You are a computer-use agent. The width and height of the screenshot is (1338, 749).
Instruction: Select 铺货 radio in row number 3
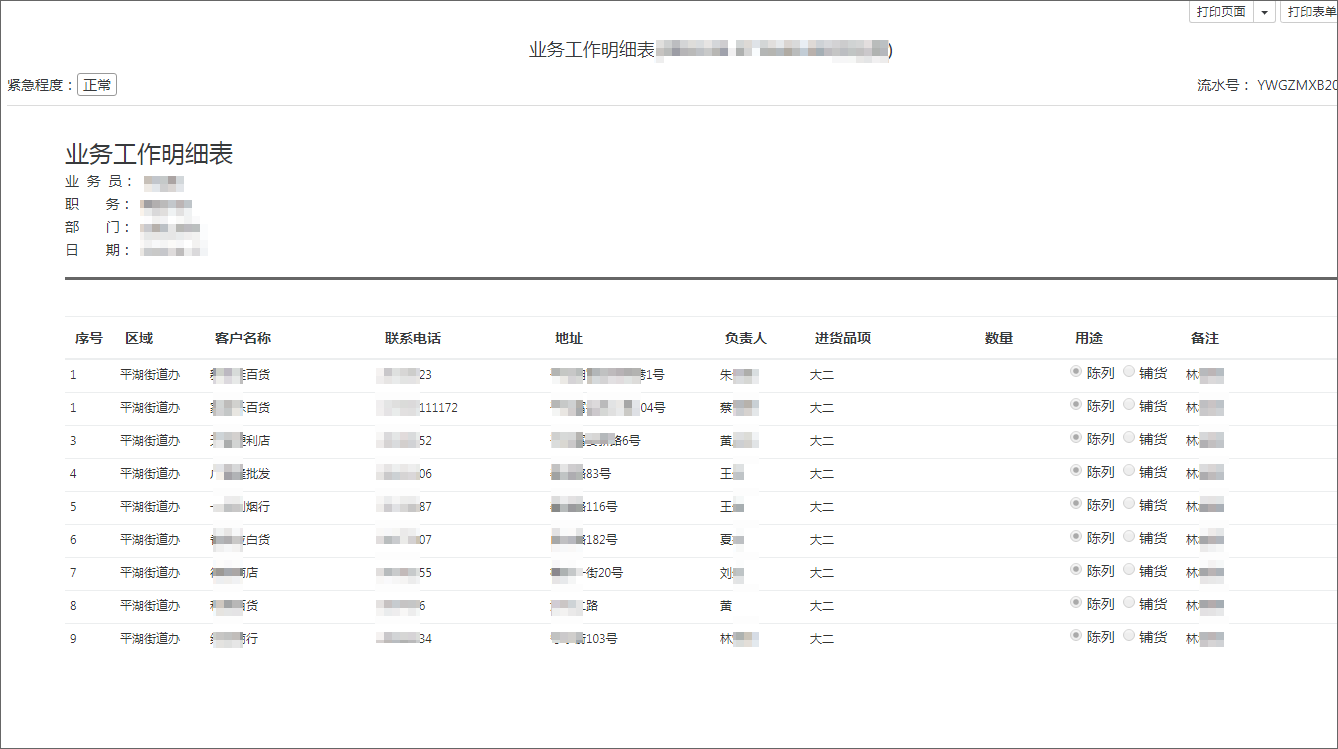(1129, 438)
